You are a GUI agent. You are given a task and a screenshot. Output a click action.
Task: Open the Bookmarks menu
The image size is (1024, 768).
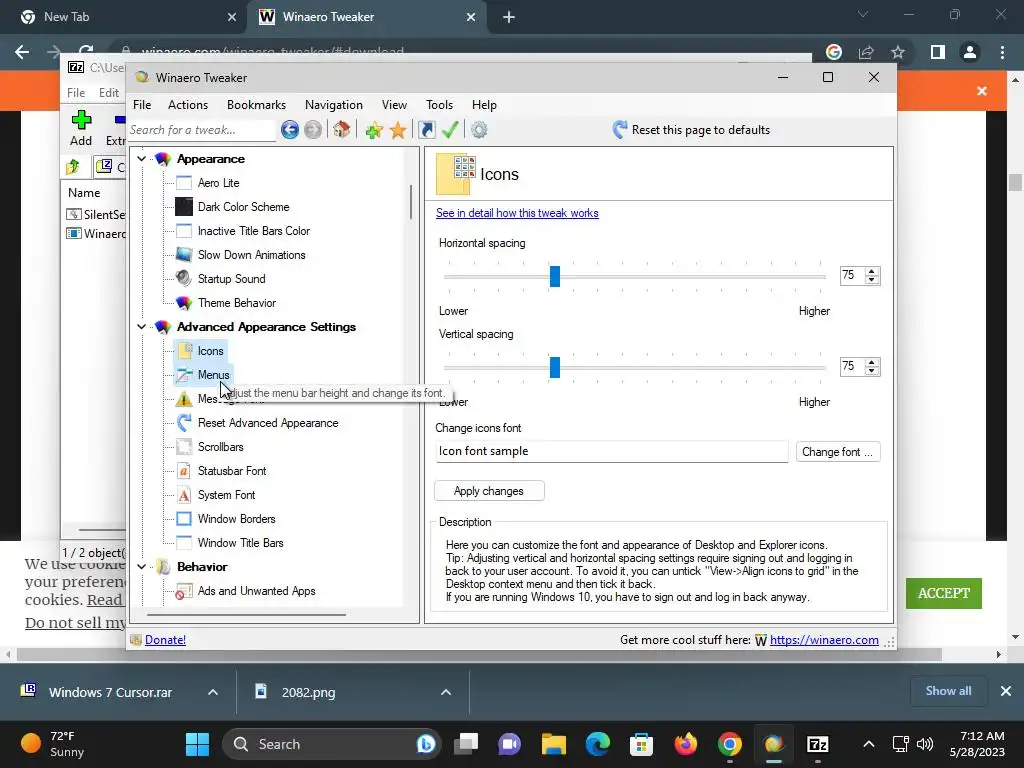coord(256,105)
